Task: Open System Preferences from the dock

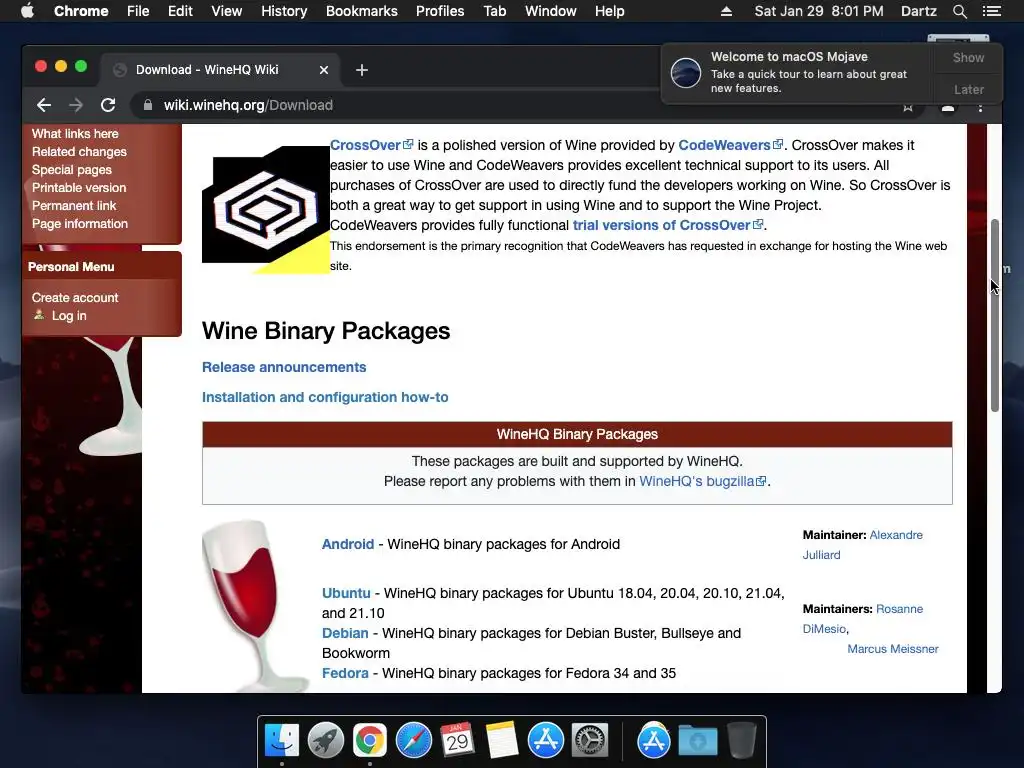Action: coord(590,741)
